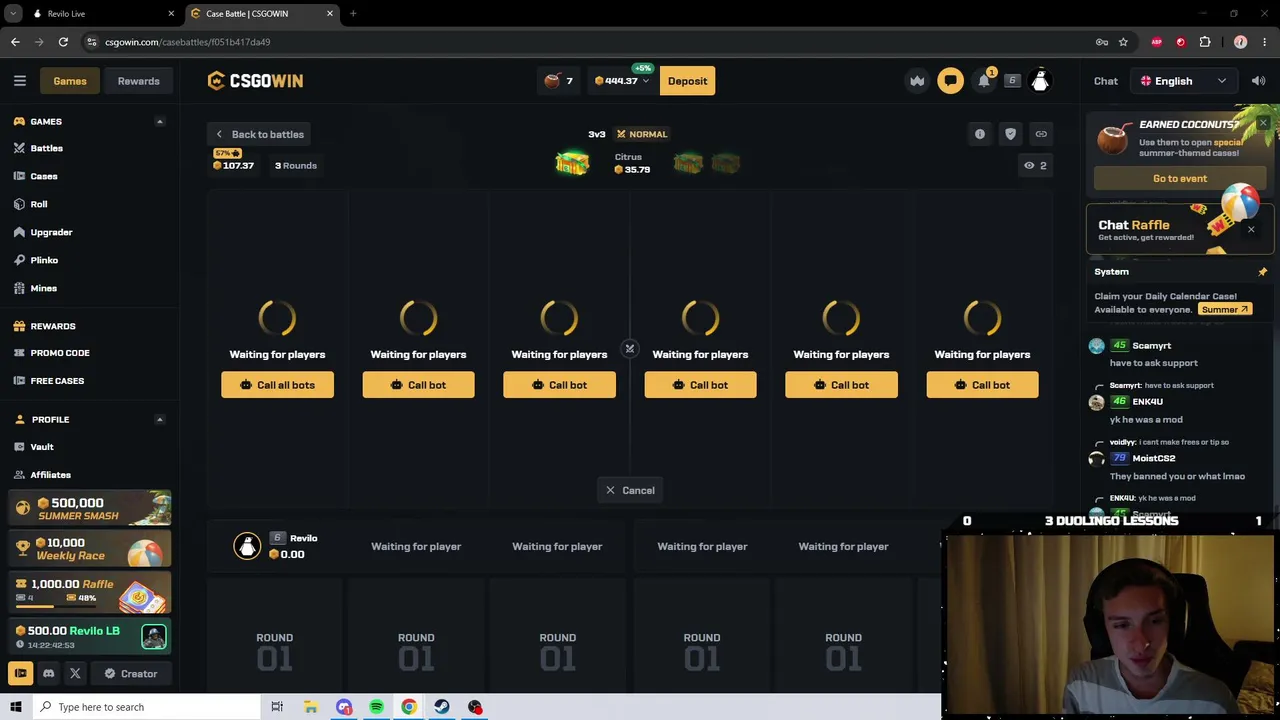Click the yellow chat bubble icon
The image size is (1280, 720).
(950, 81)
